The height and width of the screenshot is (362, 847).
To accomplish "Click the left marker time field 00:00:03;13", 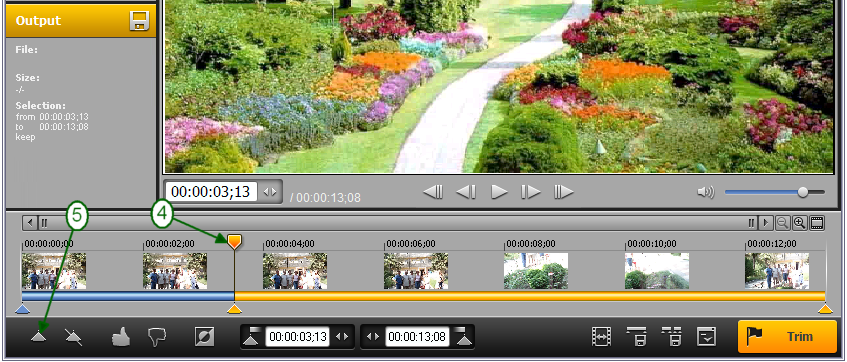I will pyautogui.click(x=298, y=337).
